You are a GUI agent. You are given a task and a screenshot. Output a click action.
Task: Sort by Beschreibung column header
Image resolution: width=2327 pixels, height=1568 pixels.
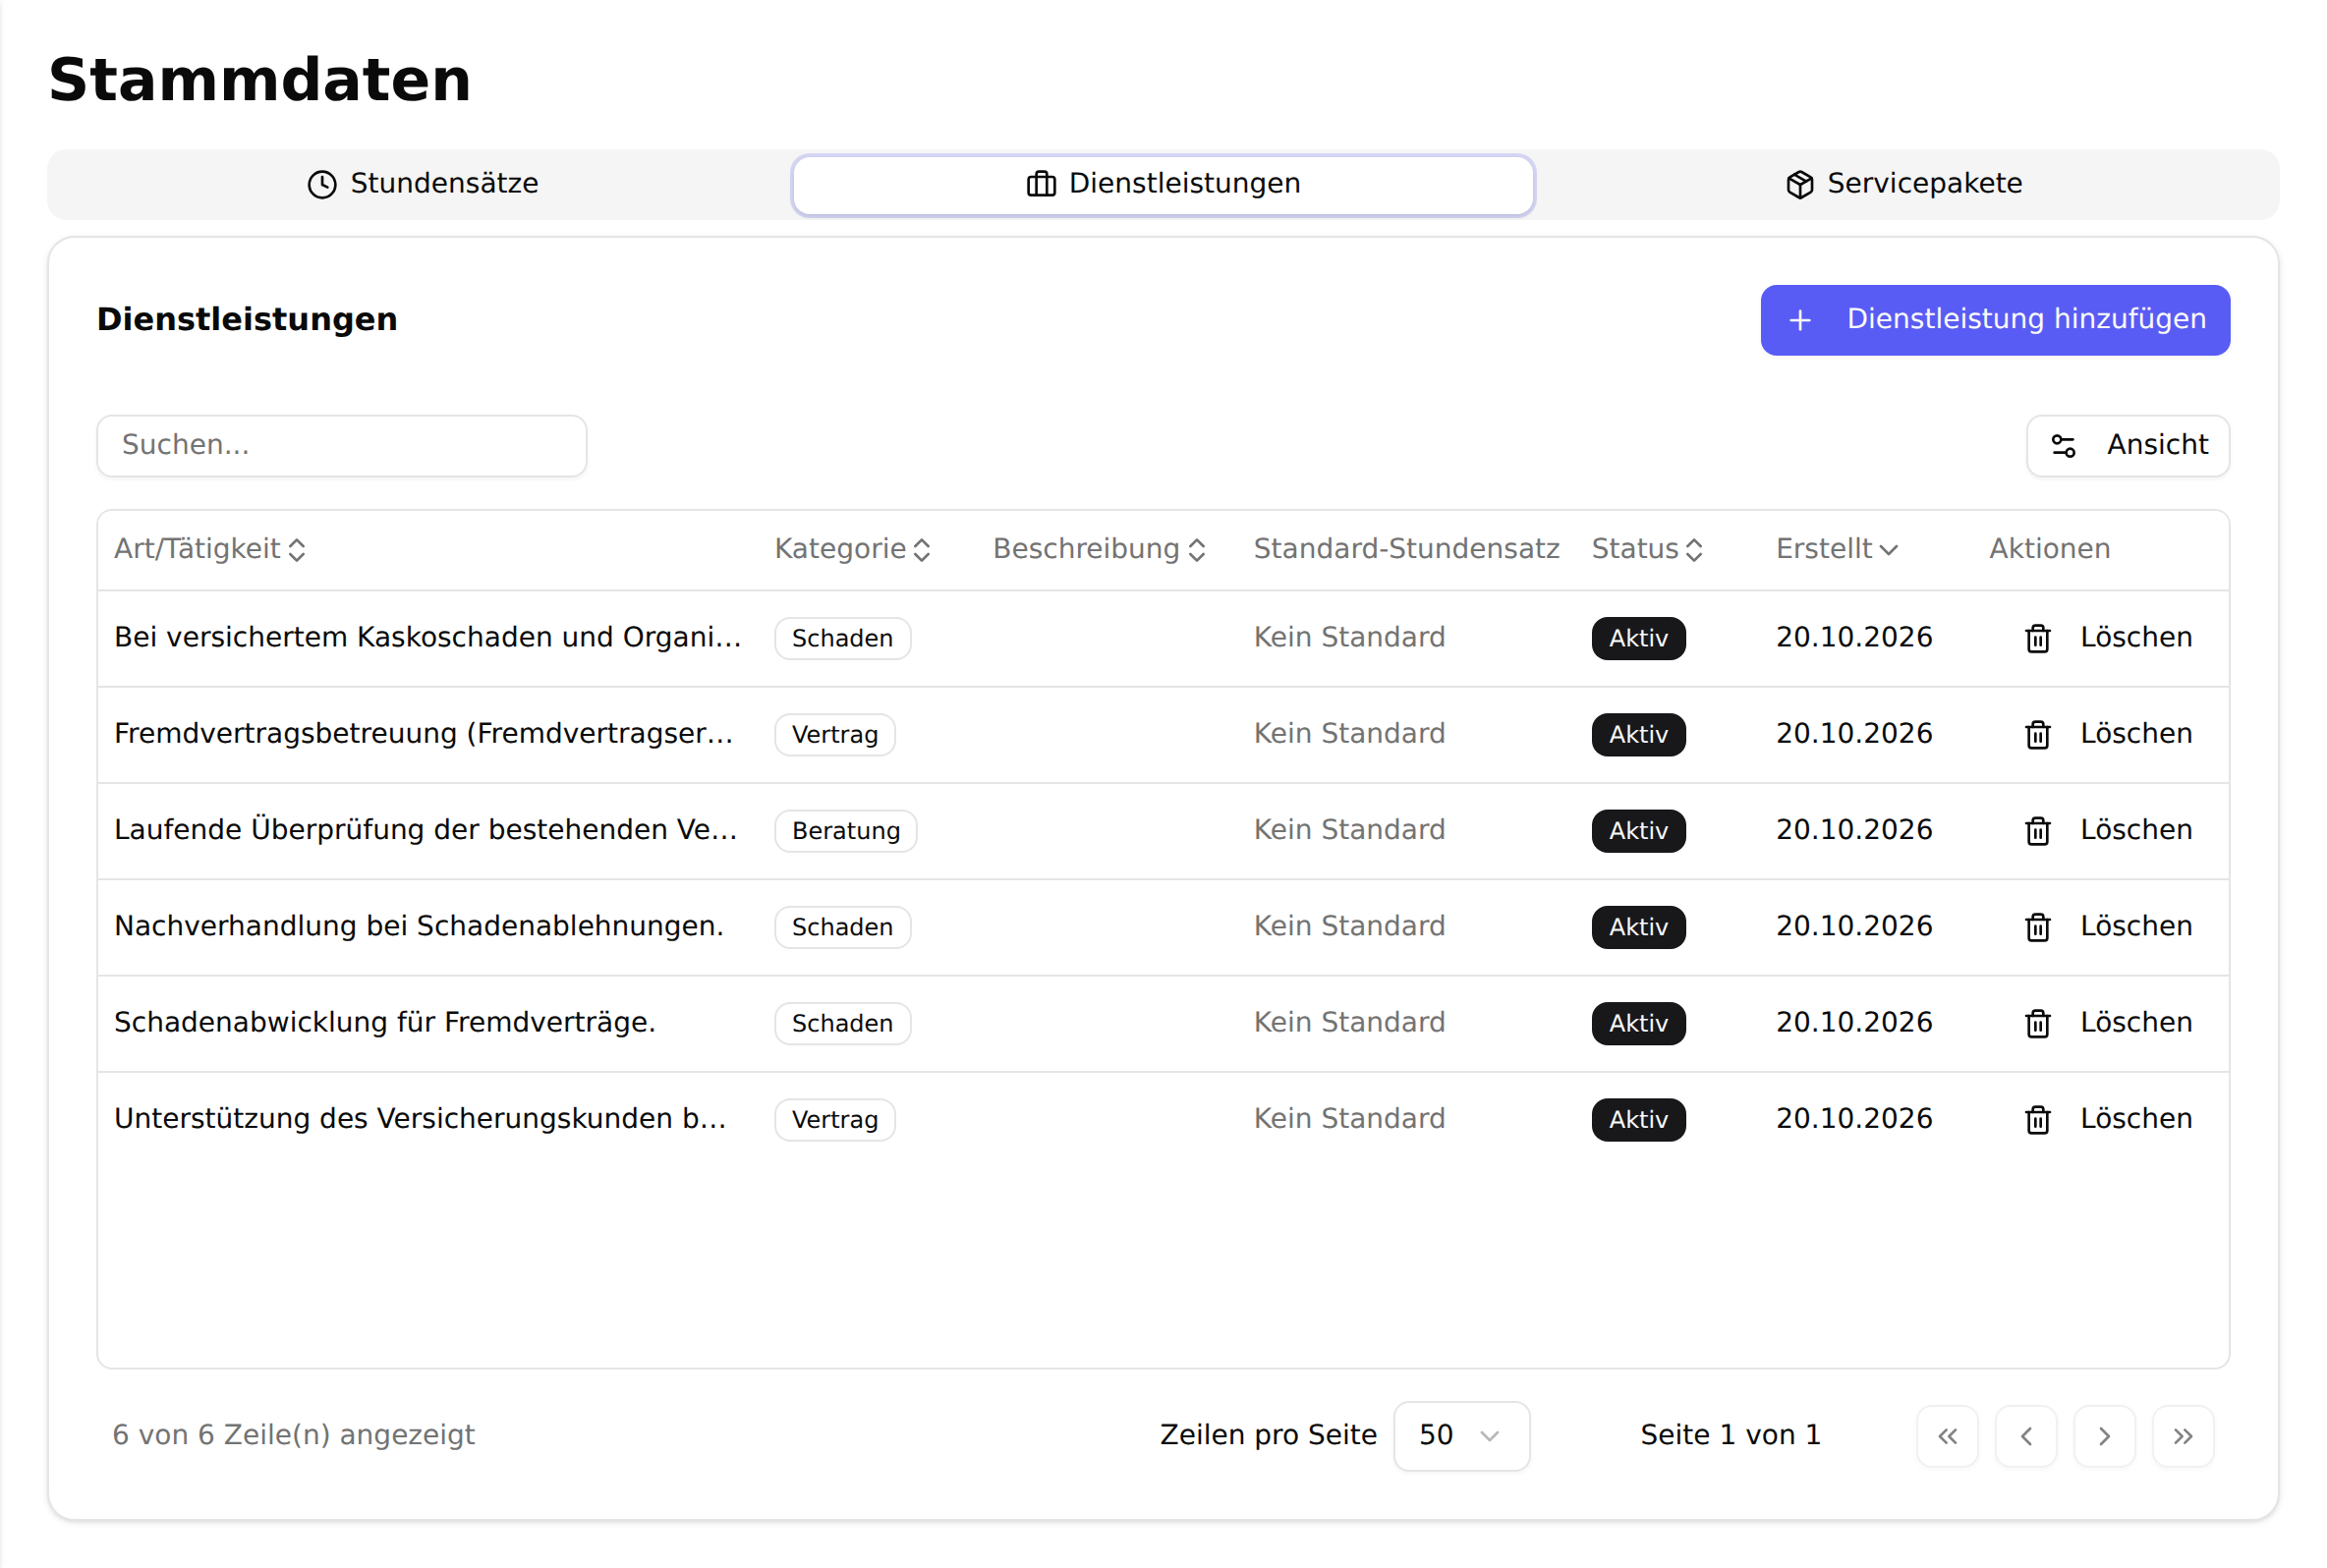(x=1099, y=549)
